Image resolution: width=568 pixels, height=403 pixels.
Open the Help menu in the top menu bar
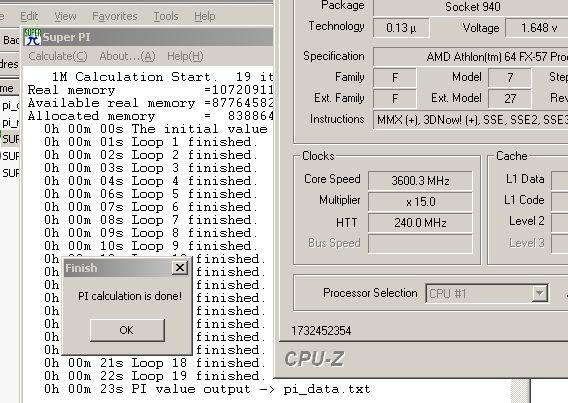click(205, 16)
